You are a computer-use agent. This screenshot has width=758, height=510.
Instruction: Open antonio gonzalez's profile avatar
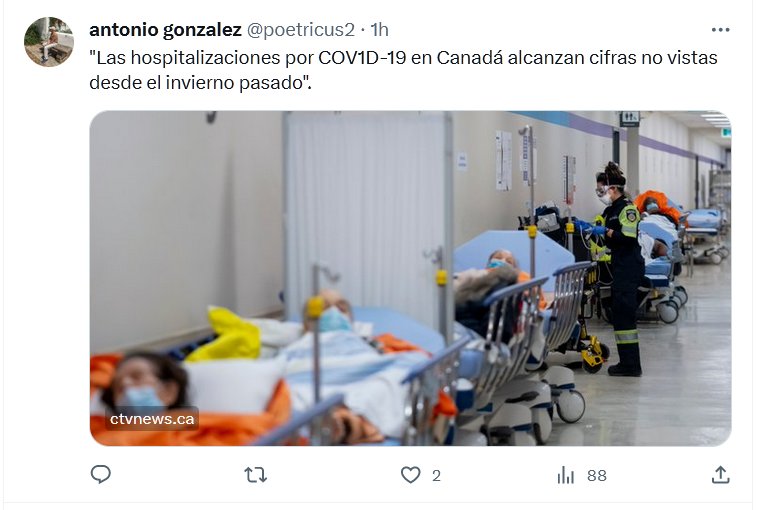tap(49, 42)
